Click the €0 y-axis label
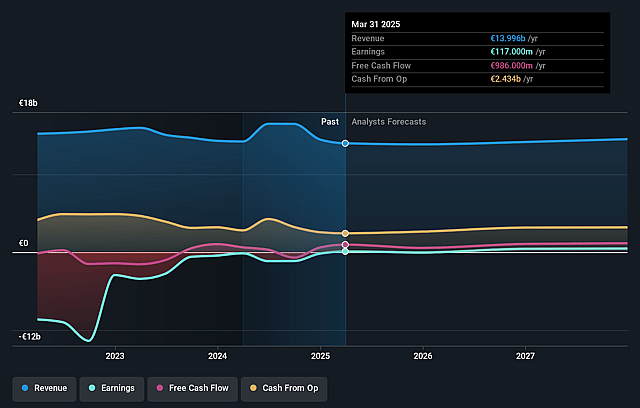Image resolution: width=640 pixels, height=408 pixels. [24, 243]
